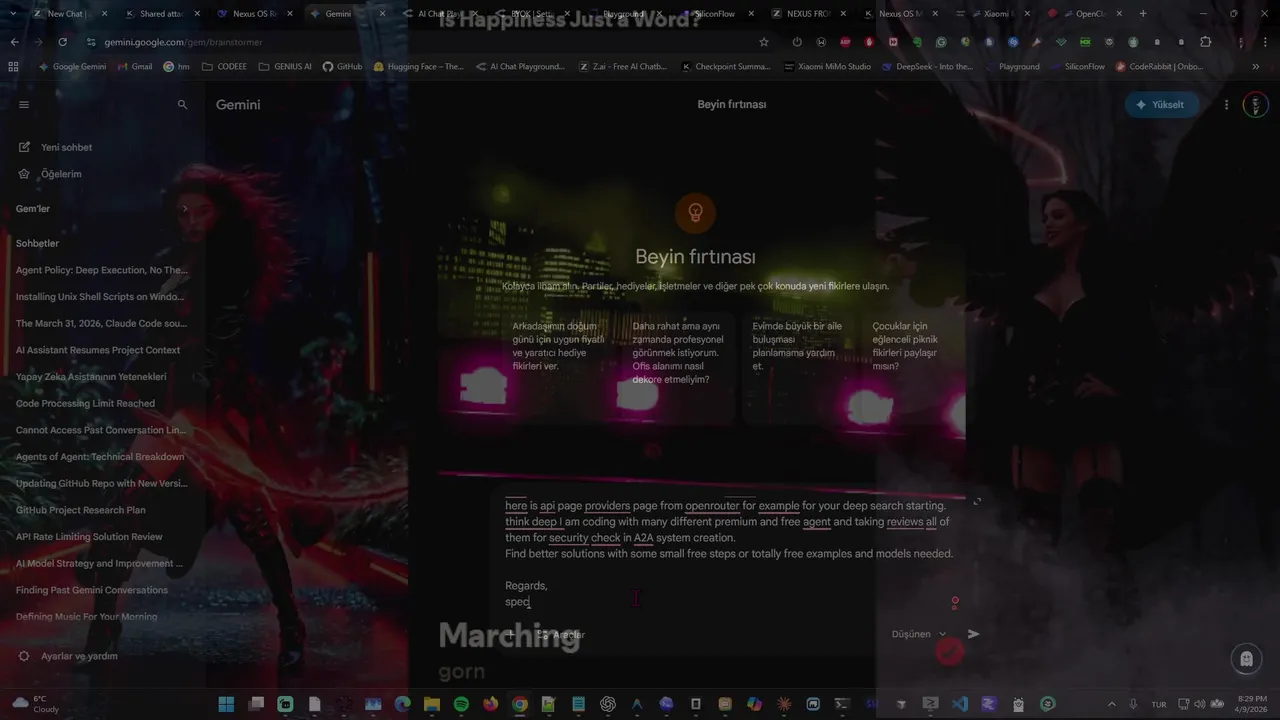
Task: Switch to the SiliconFlow browser tab
Action: tap(714, 14)
